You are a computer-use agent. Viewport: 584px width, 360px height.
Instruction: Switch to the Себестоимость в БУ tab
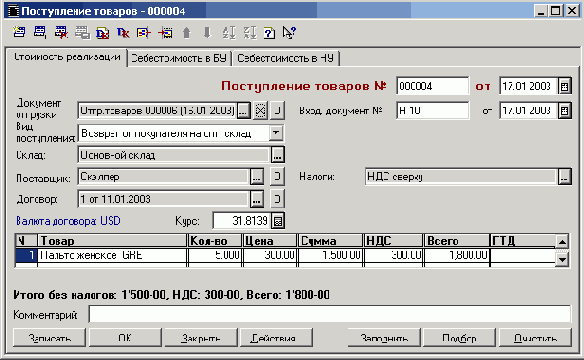tap(179, 58)
